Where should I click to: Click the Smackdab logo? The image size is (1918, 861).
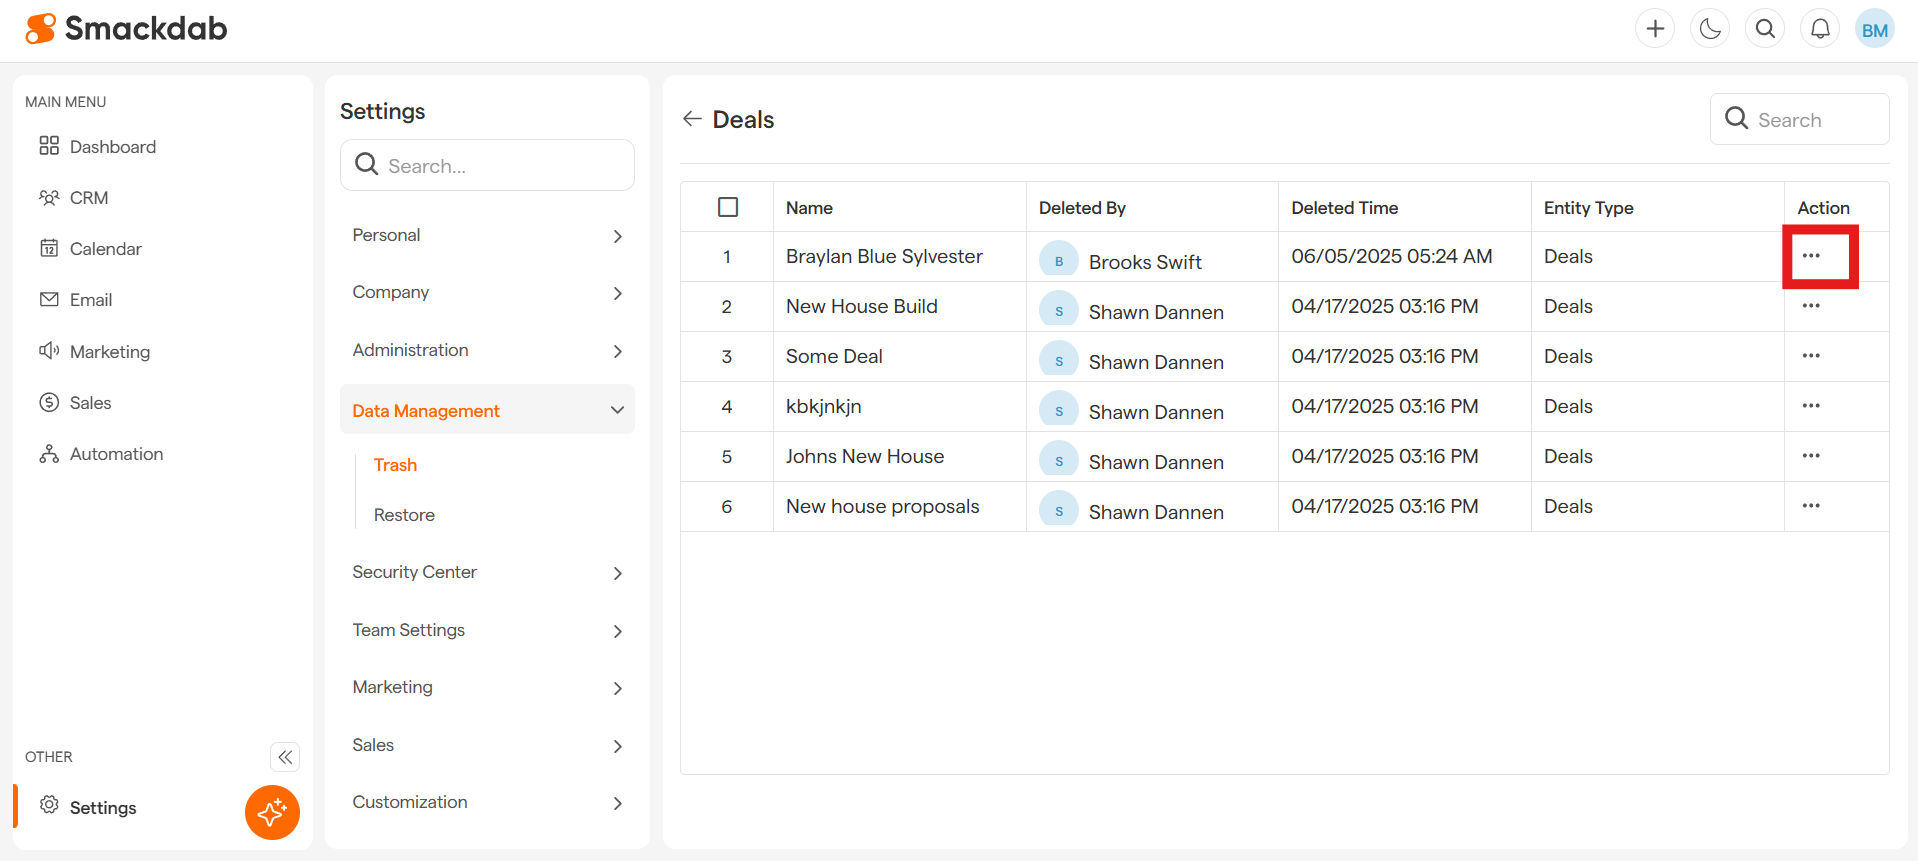[x=127, y=29]
